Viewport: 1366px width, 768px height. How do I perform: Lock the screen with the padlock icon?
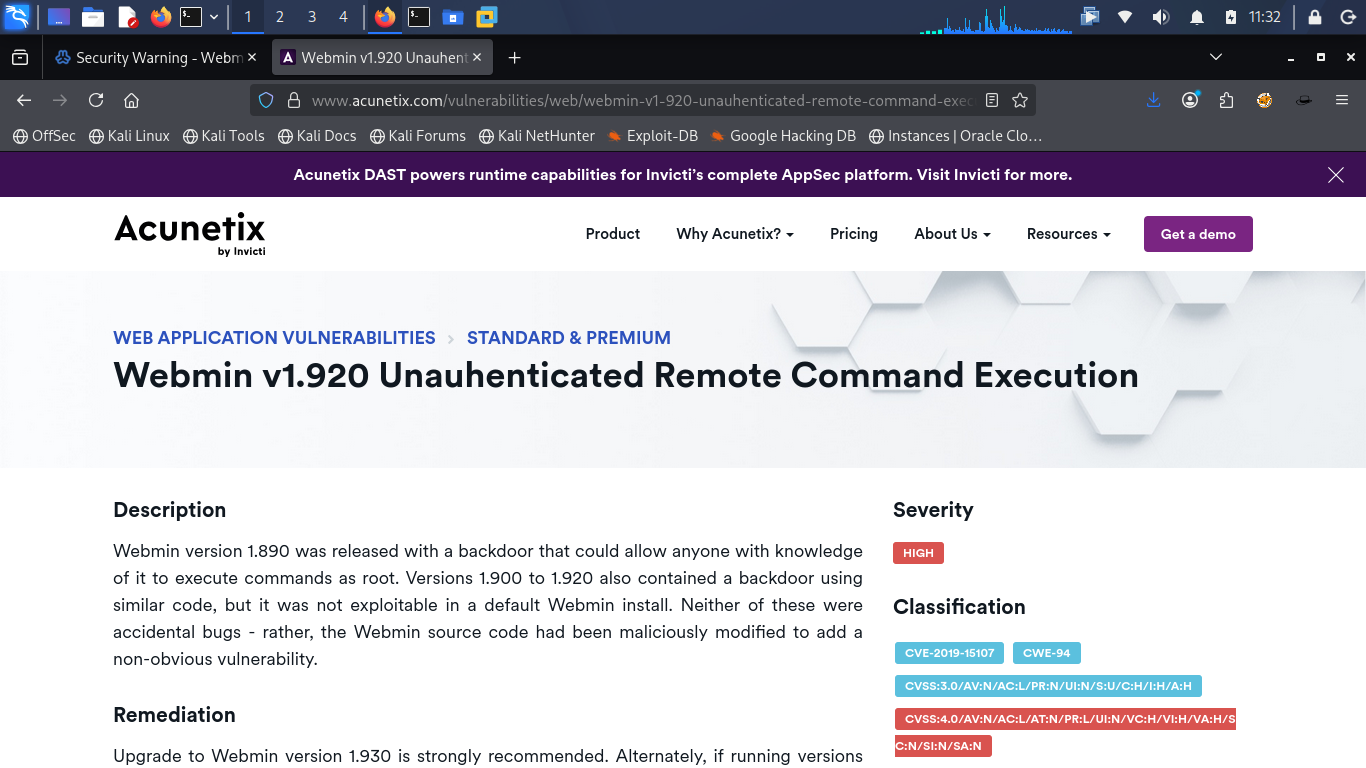click(x=1314, y=17)
